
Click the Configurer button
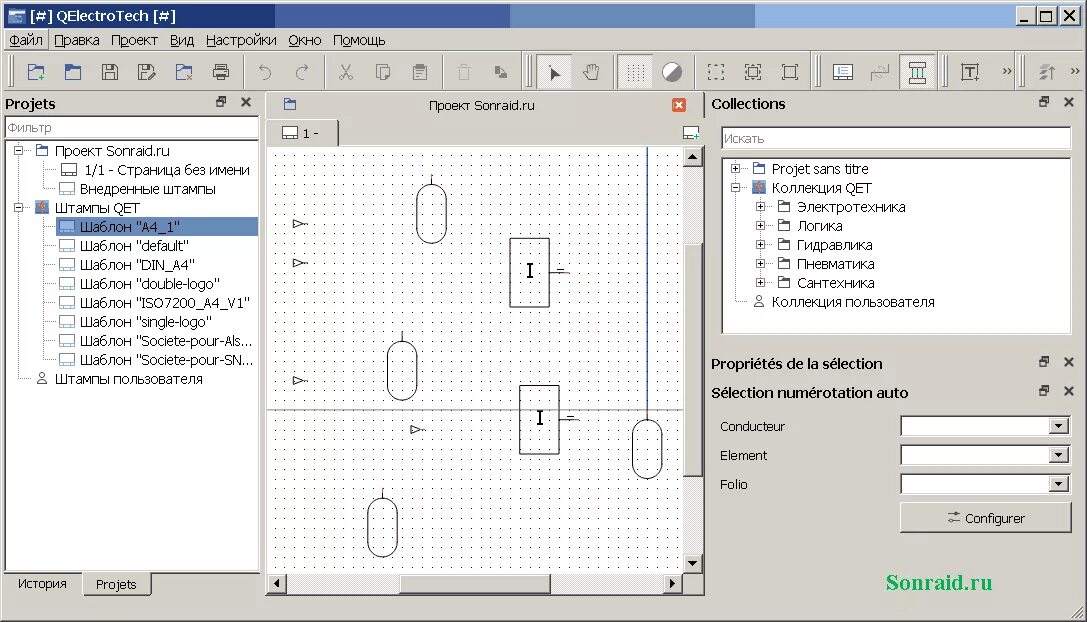pyautogui.click(x=985, y=518)
